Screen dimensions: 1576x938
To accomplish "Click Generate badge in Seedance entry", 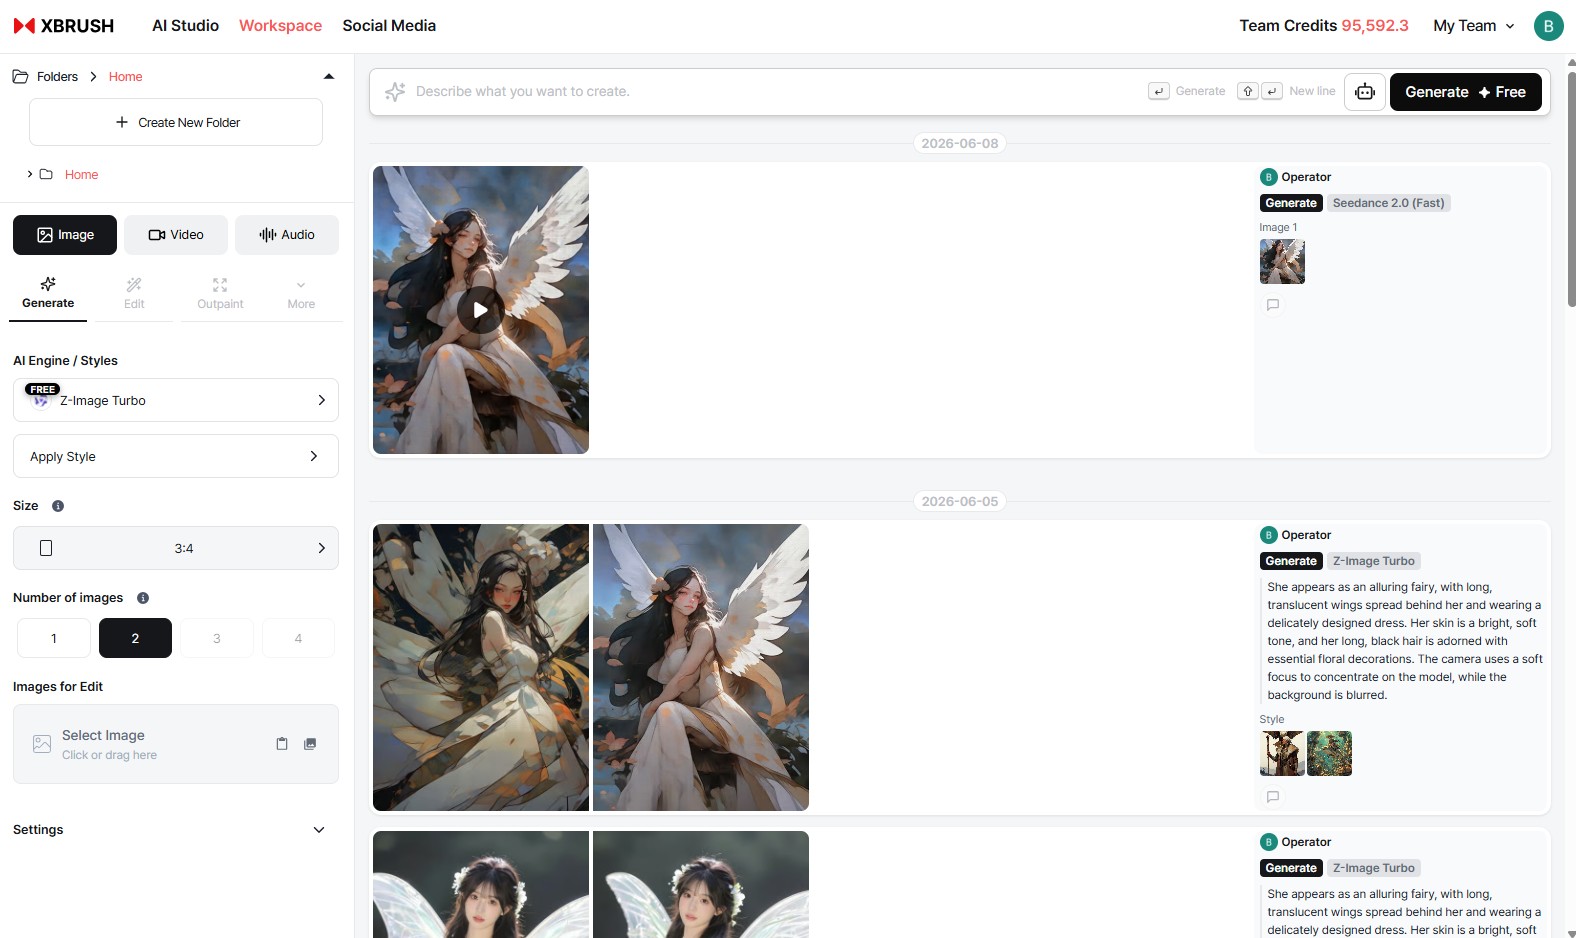I will pos(1291,203).
